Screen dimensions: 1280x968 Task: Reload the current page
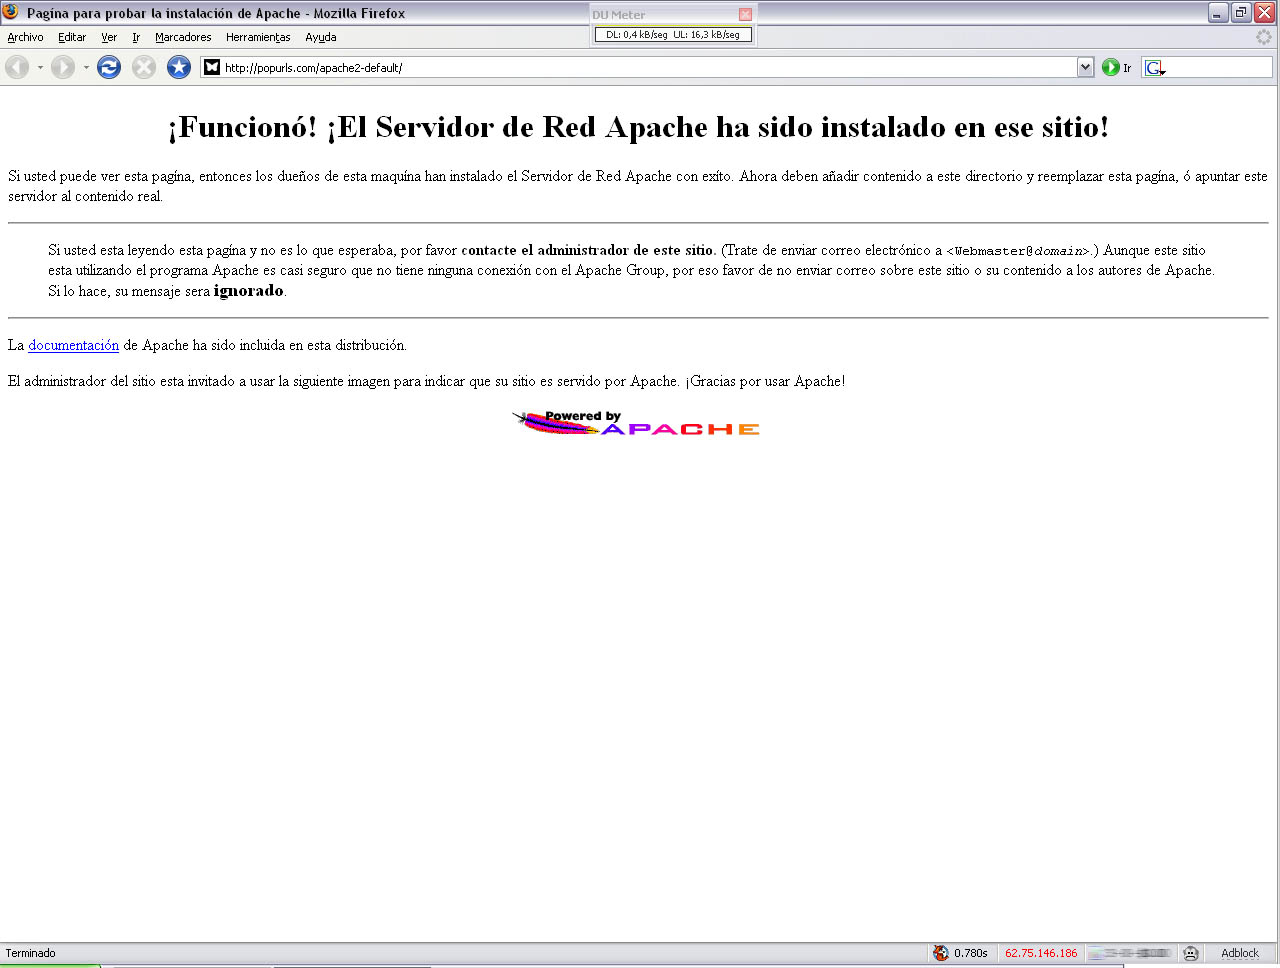tap(109, 67)
